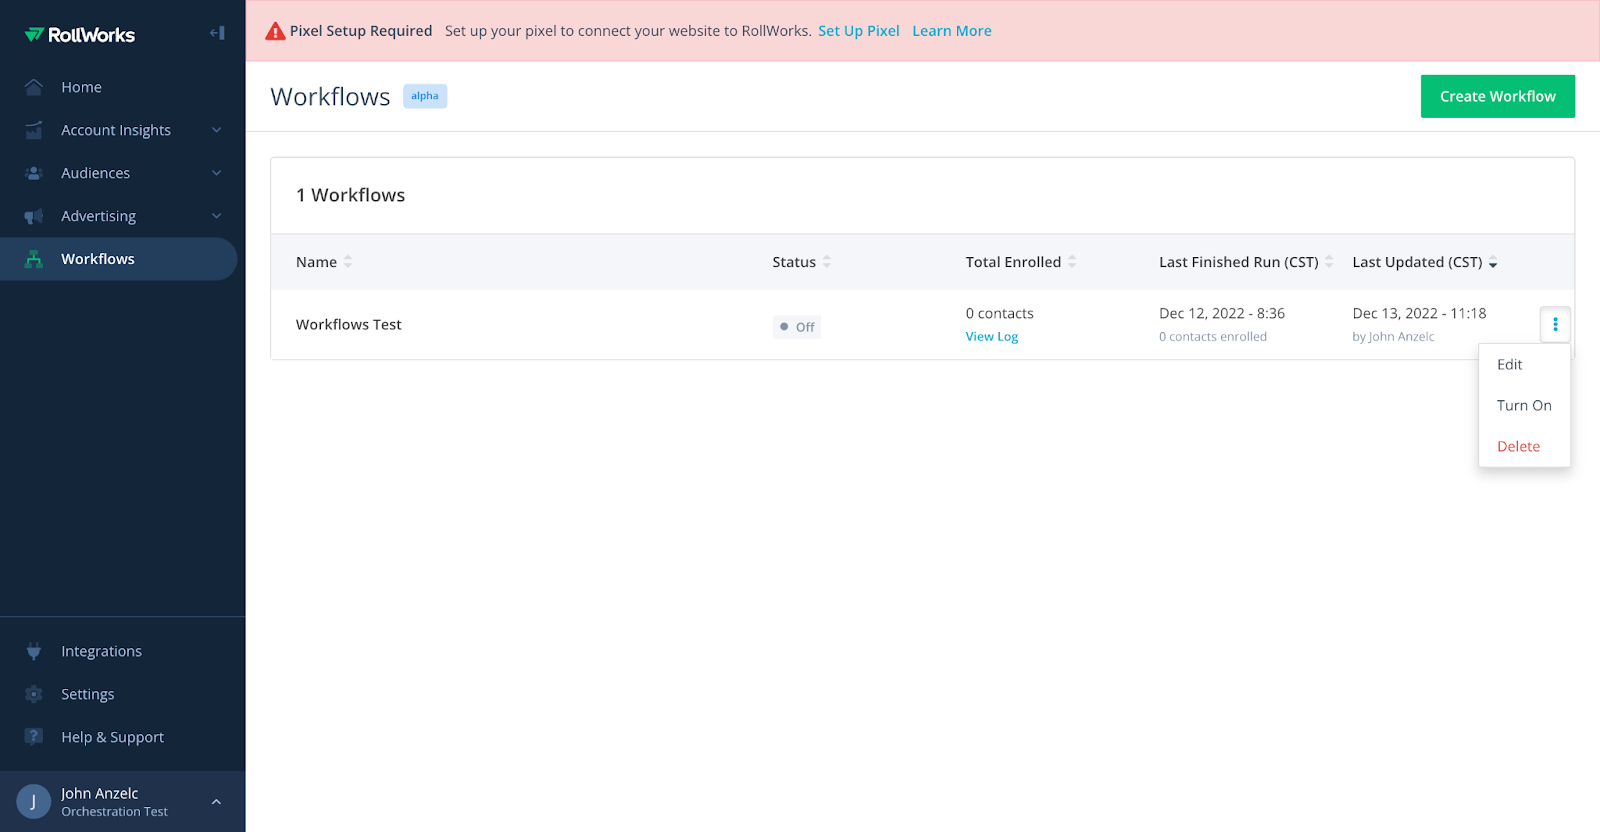1600x832 pixels.
Task: Click the "Pixel Setup Required" banner text
Action: click(361, 31)
